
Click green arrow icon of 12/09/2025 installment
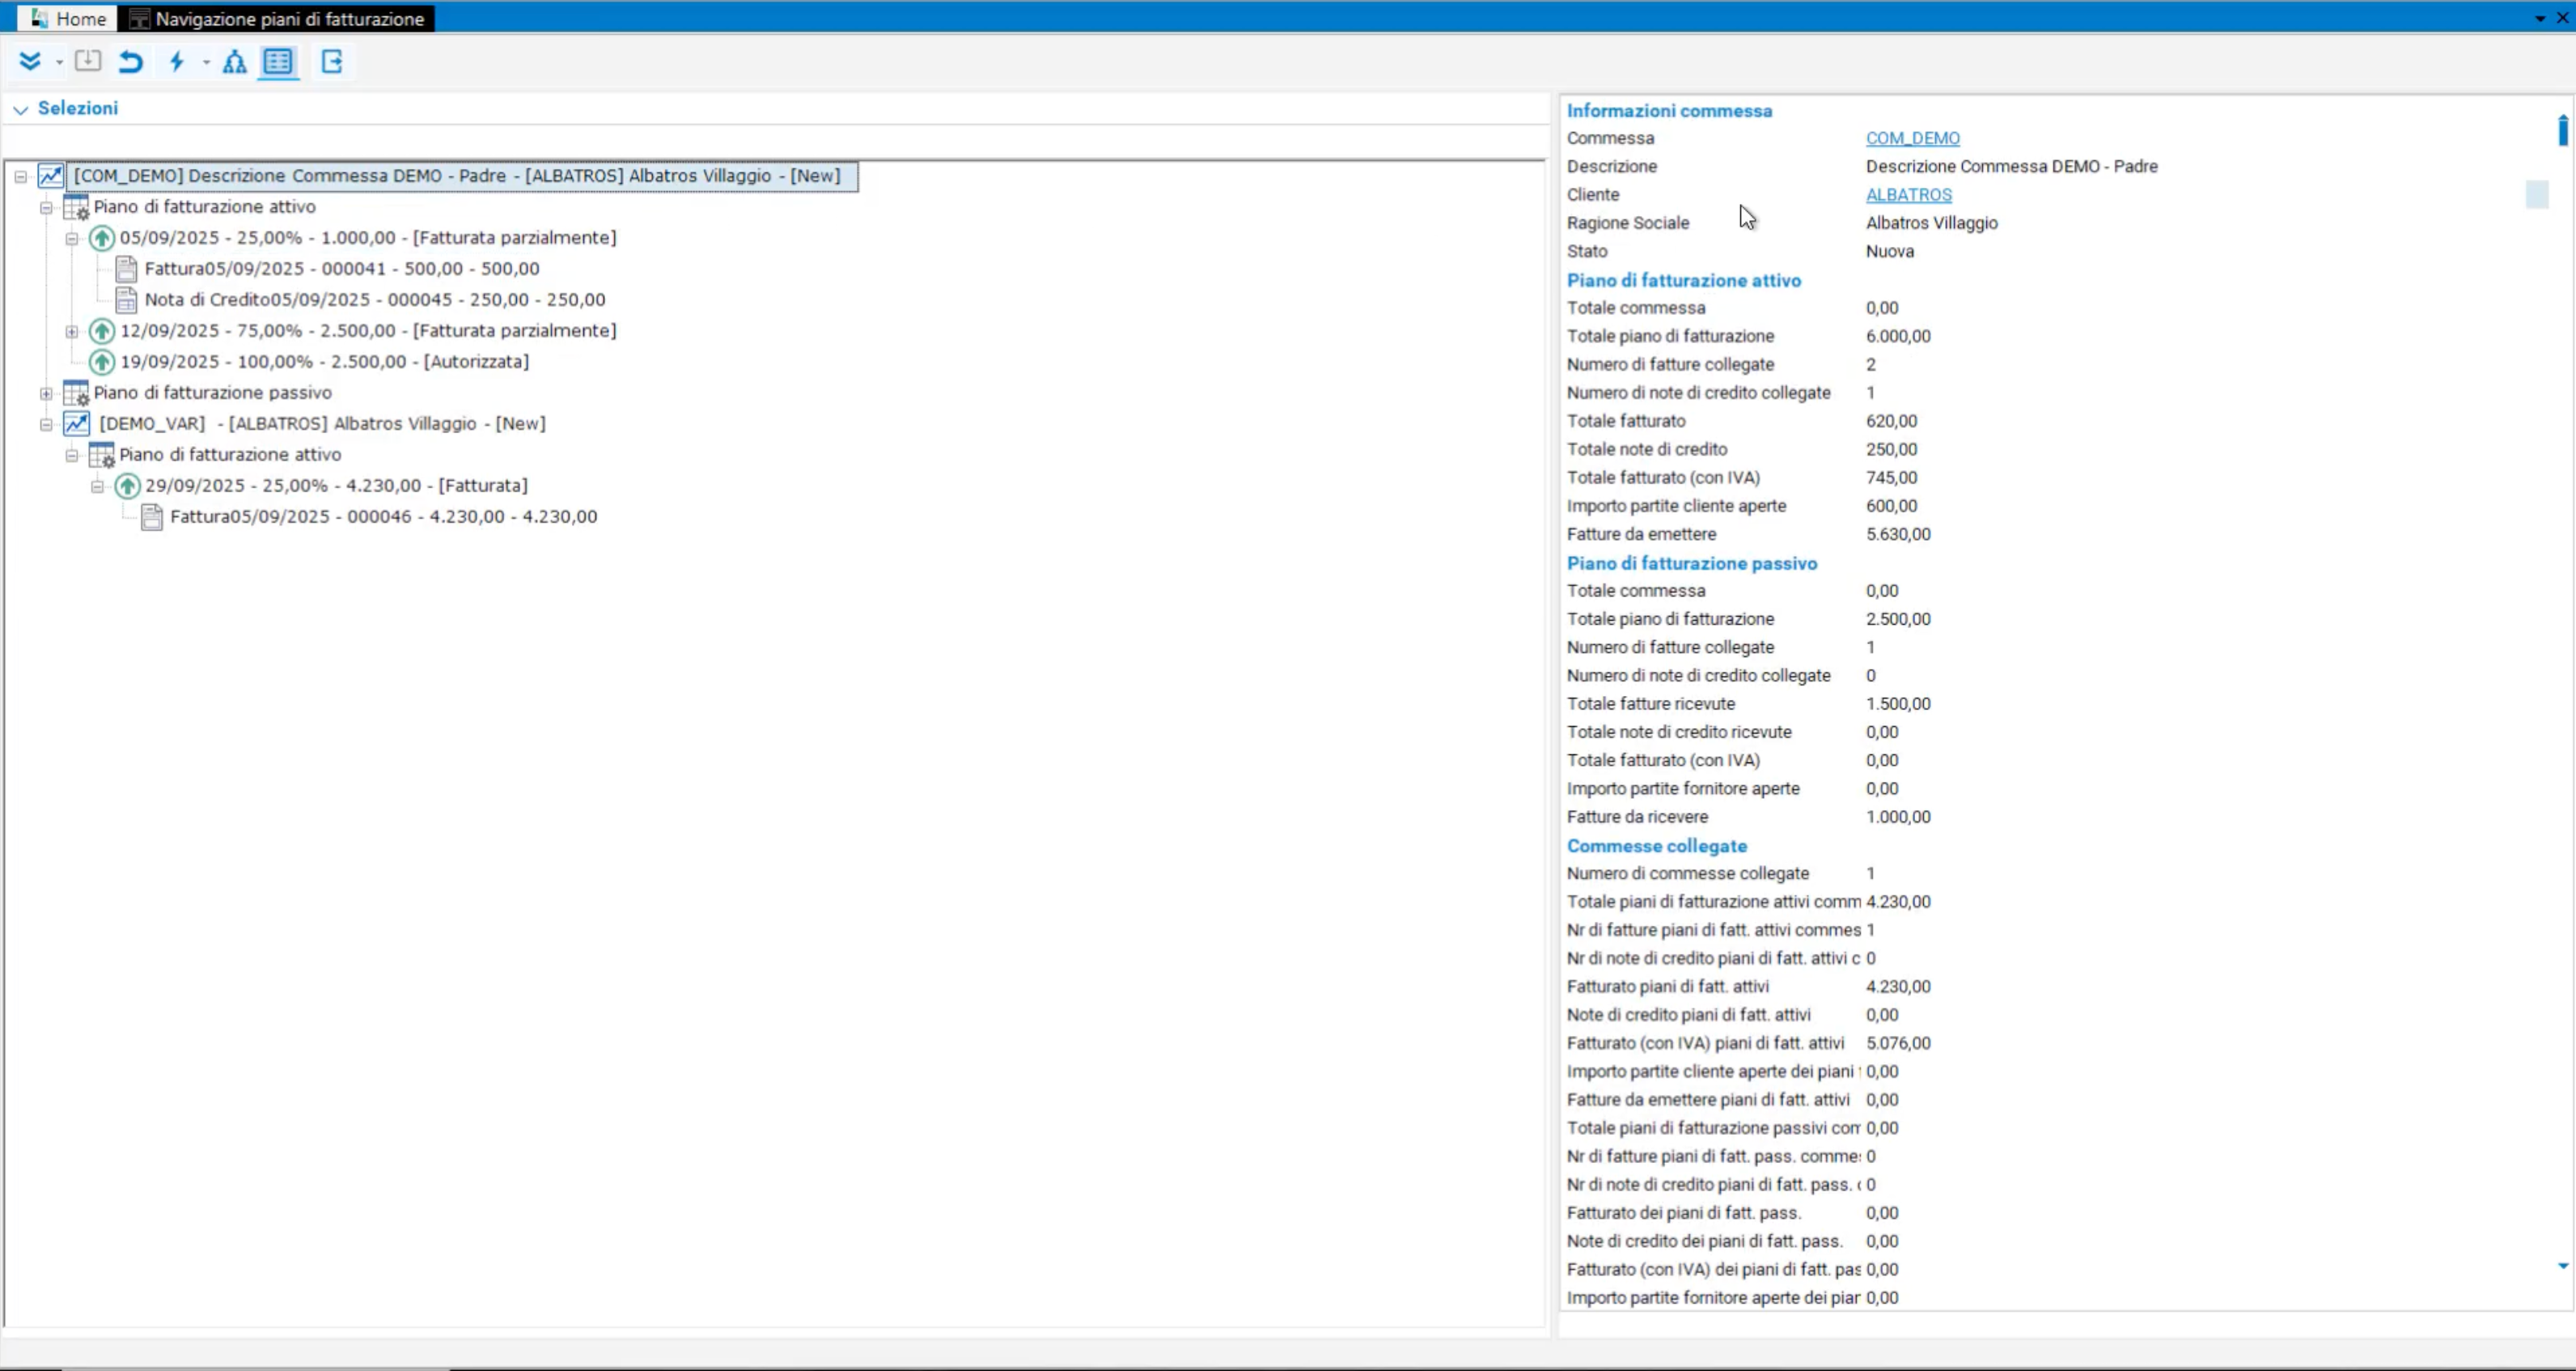point(102,331)
